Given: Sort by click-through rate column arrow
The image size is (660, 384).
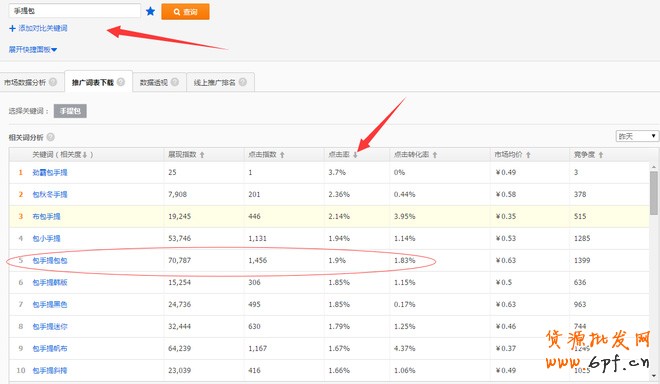Looking at the screenshot, I should pyautogui.click(x=355, y=155).
